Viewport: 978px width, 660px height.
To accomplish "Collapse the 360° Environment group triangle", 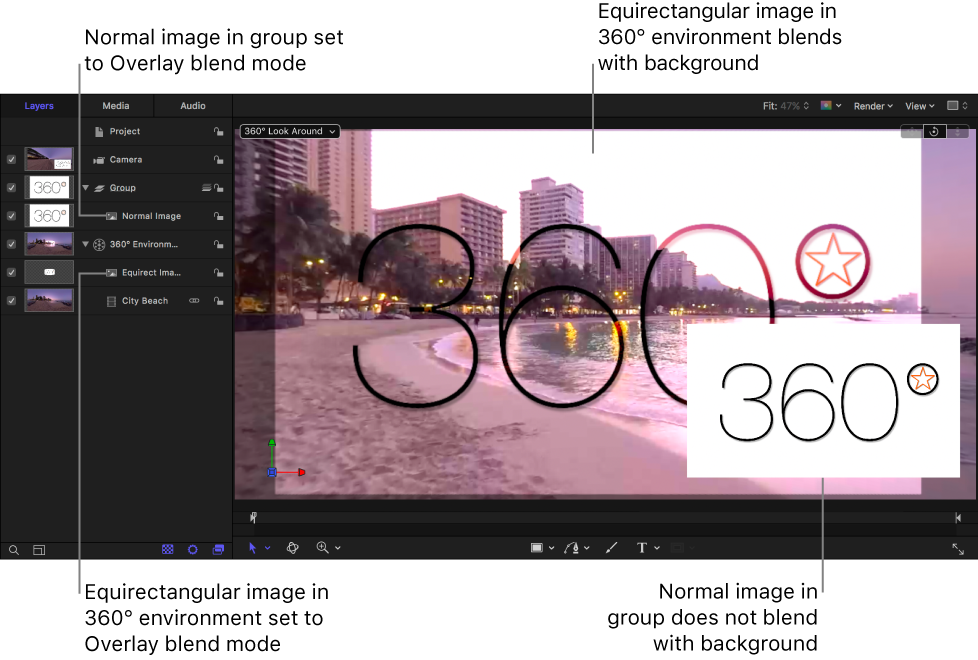I will click(87, 244).
